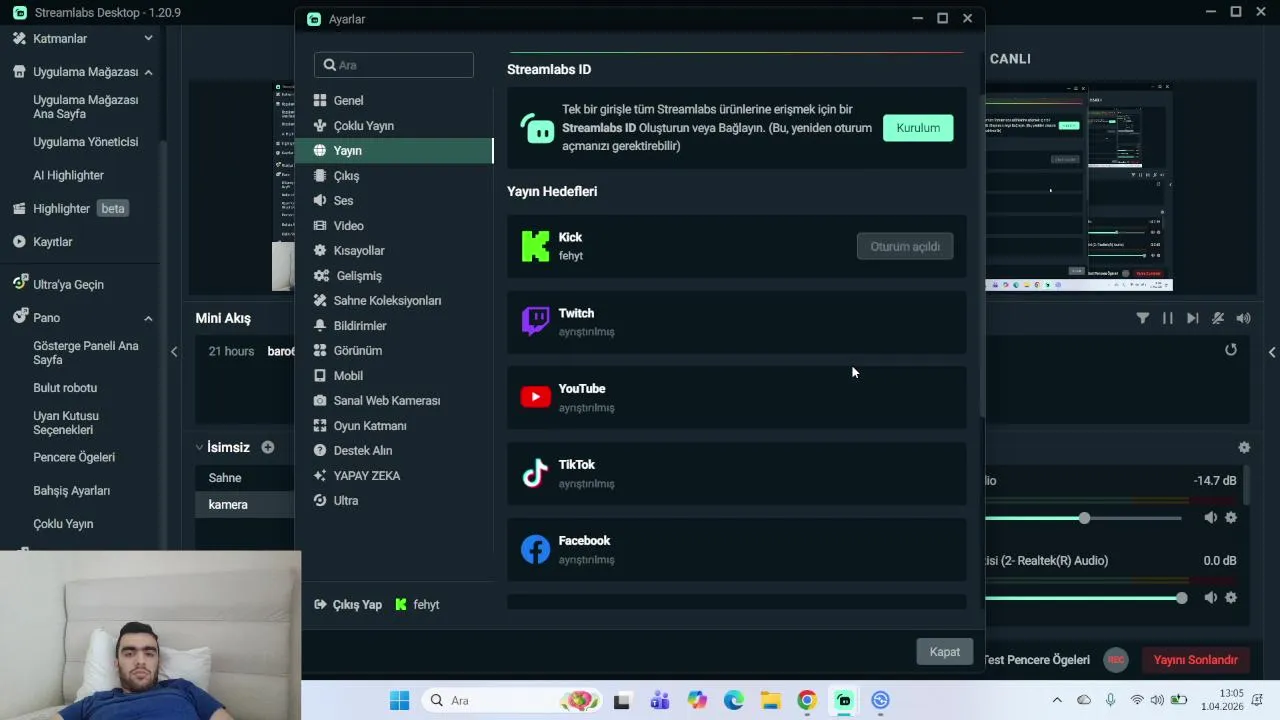The height and width of the screenshot is (720, 1280).
Task: Open Bahşiş Ayarları in sidebar
Action: pos(72,491)
